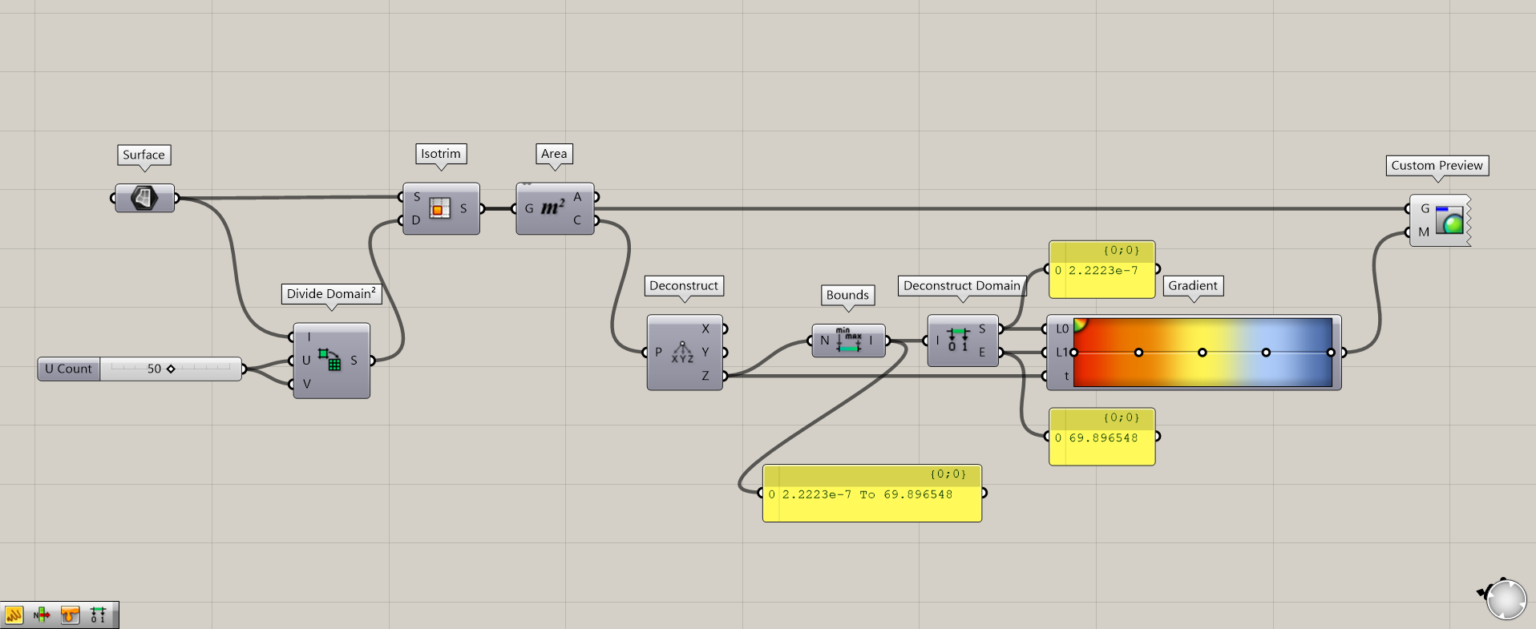
Task: Select the middle yellow gradient grip
Action: 1202,352
